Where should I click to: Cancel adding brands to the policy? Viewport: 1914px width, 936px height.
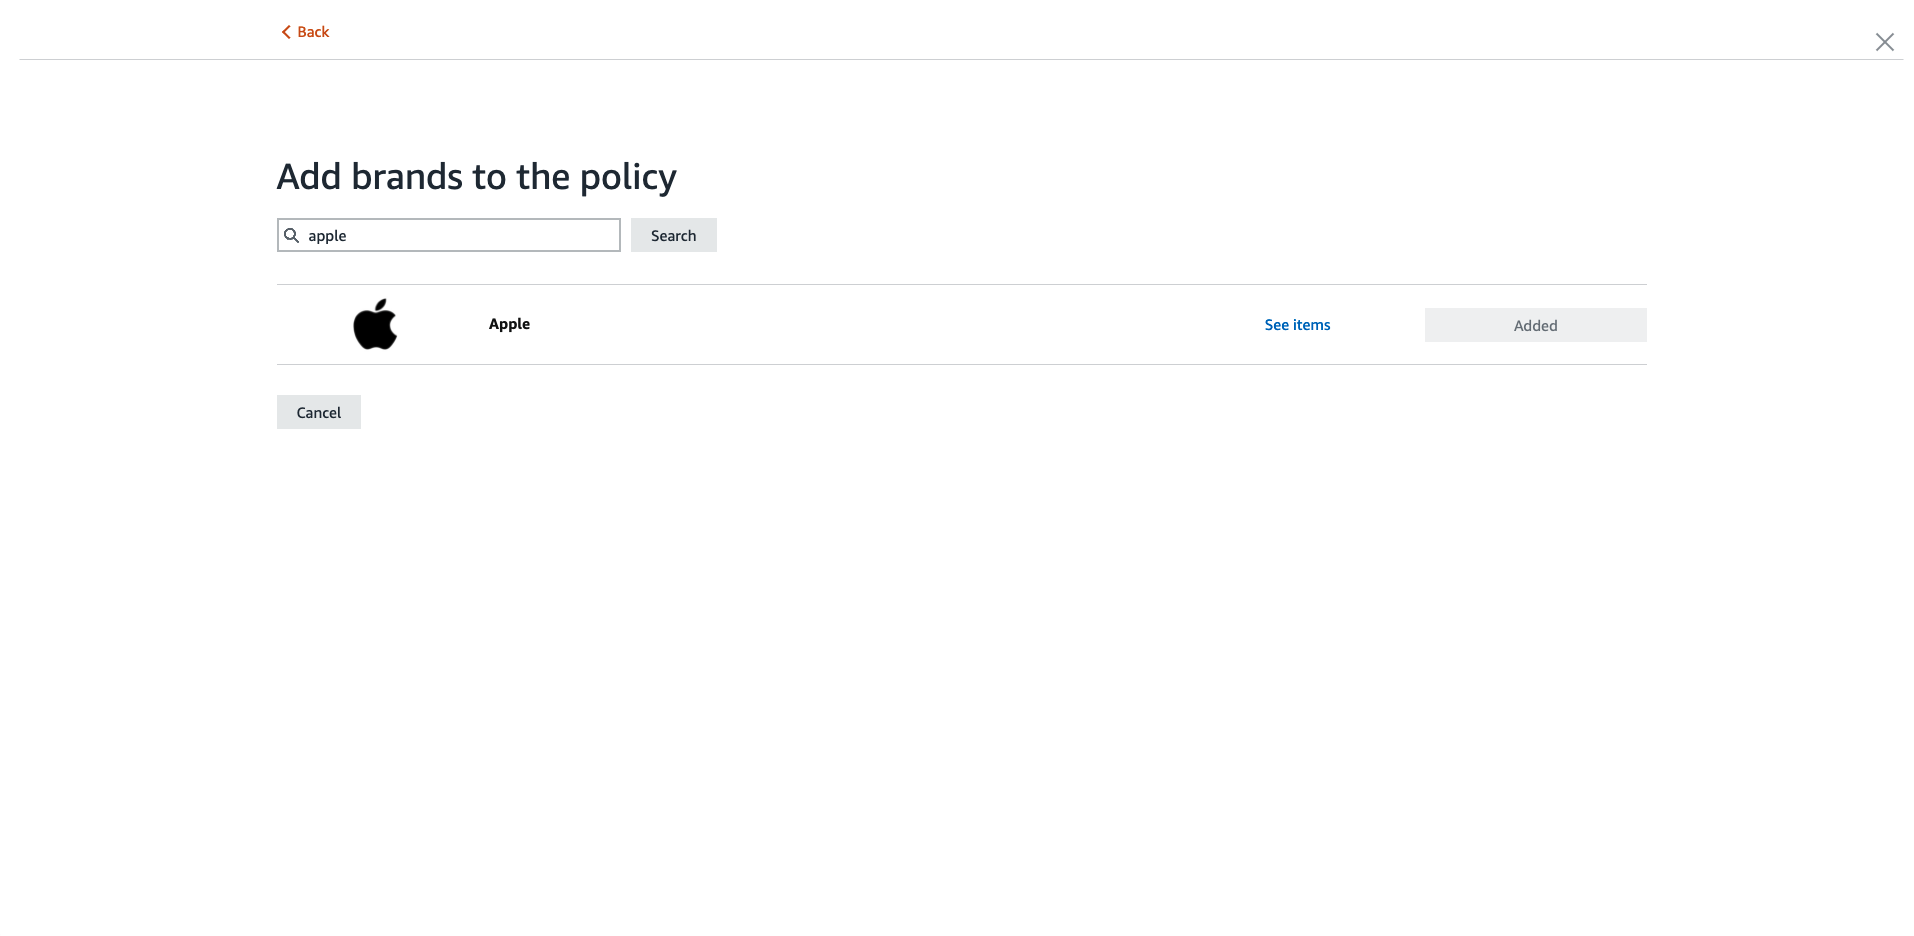[318, 412]
